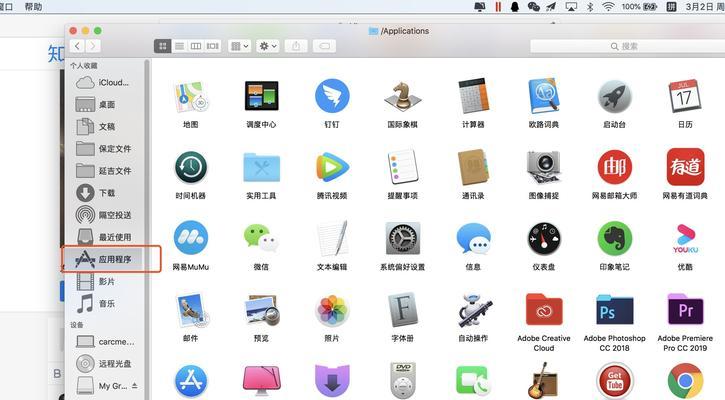Viewport: 725px width, 400px height.
Task: Open 系统偏好设置 System Preferences
Action: (x=403, y=239)
